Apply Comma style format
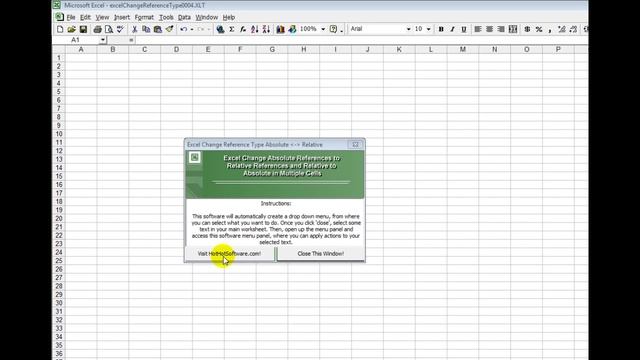The width and height of the screenshot is (640, 360). click(550, 29)
